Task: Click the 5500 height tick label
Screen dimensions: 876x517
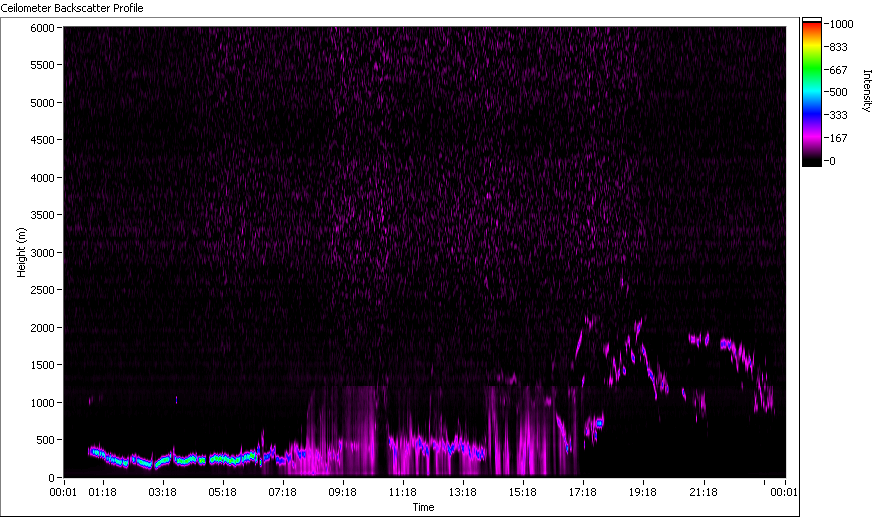Action: (42, 65)
